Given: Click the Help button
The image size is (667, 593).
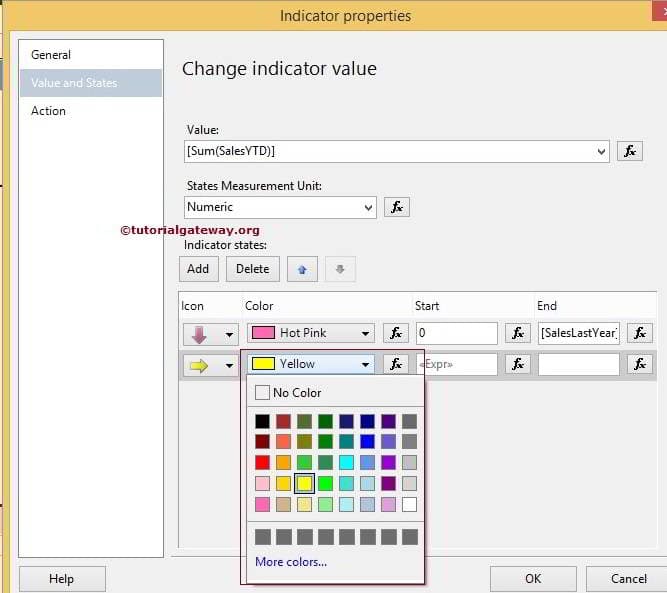Looking at the screenshot, I should [x=62, y=579].
